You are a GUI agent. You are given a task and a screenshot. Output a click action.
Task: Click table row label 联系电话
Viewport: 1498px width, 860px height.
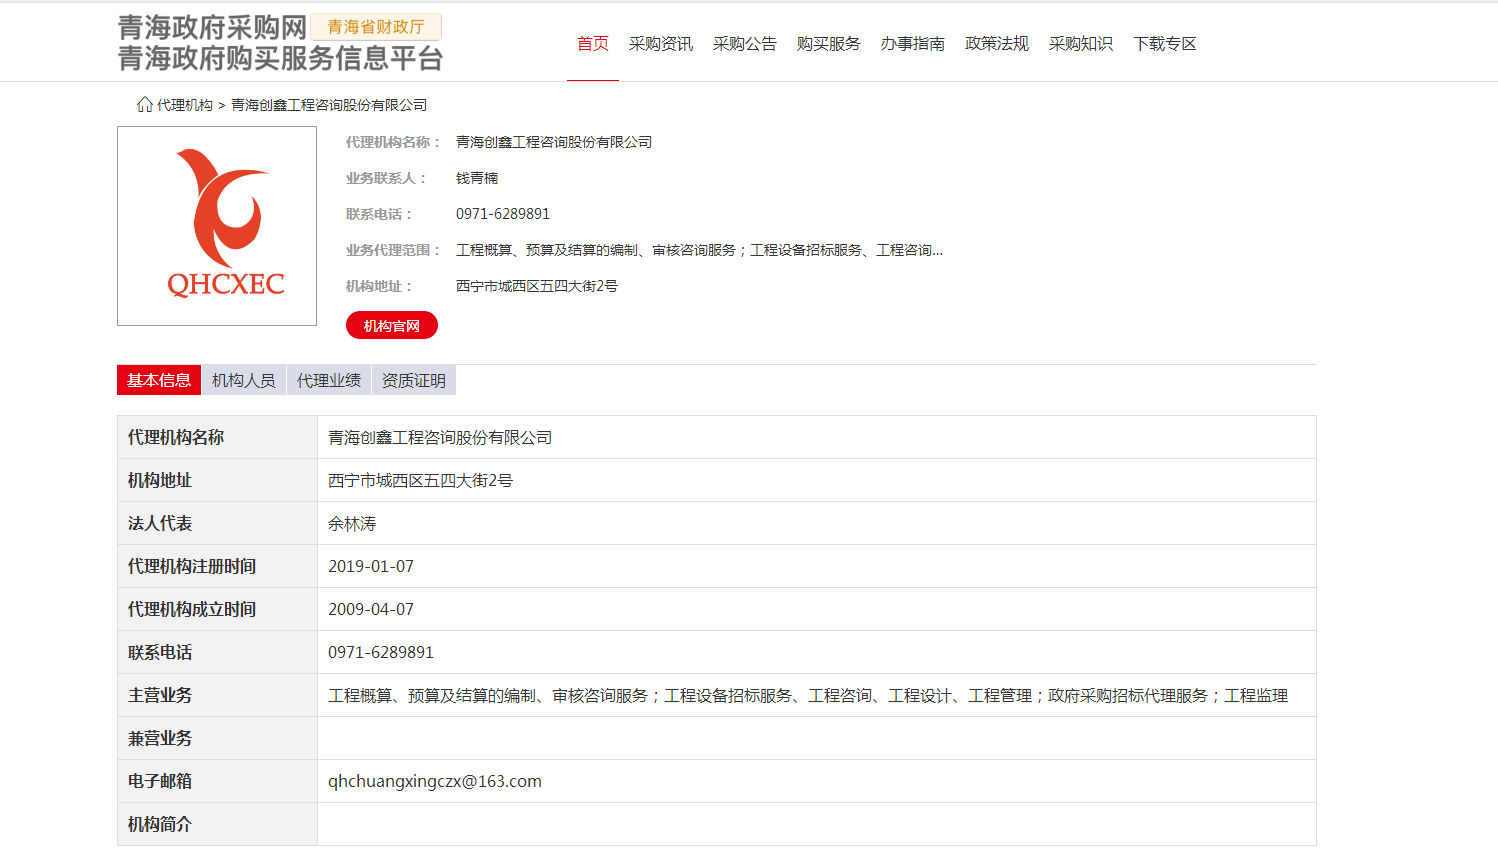(x=160, y=653)
